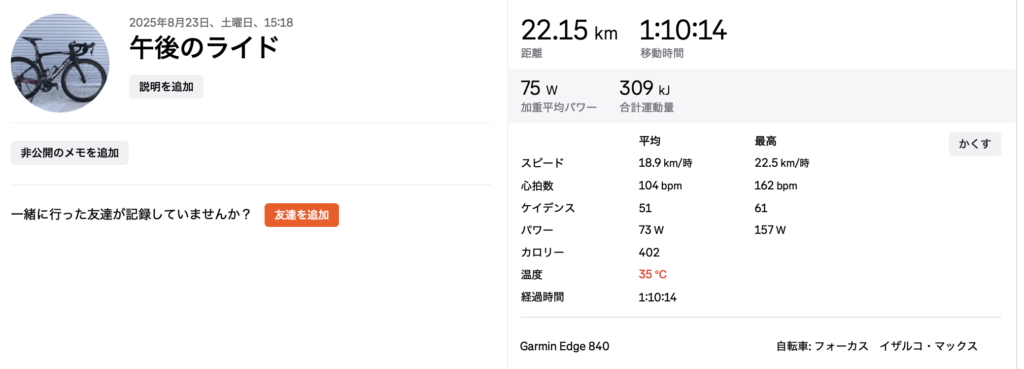Click the red 35 °C temperature value

[x=652, y=274]
